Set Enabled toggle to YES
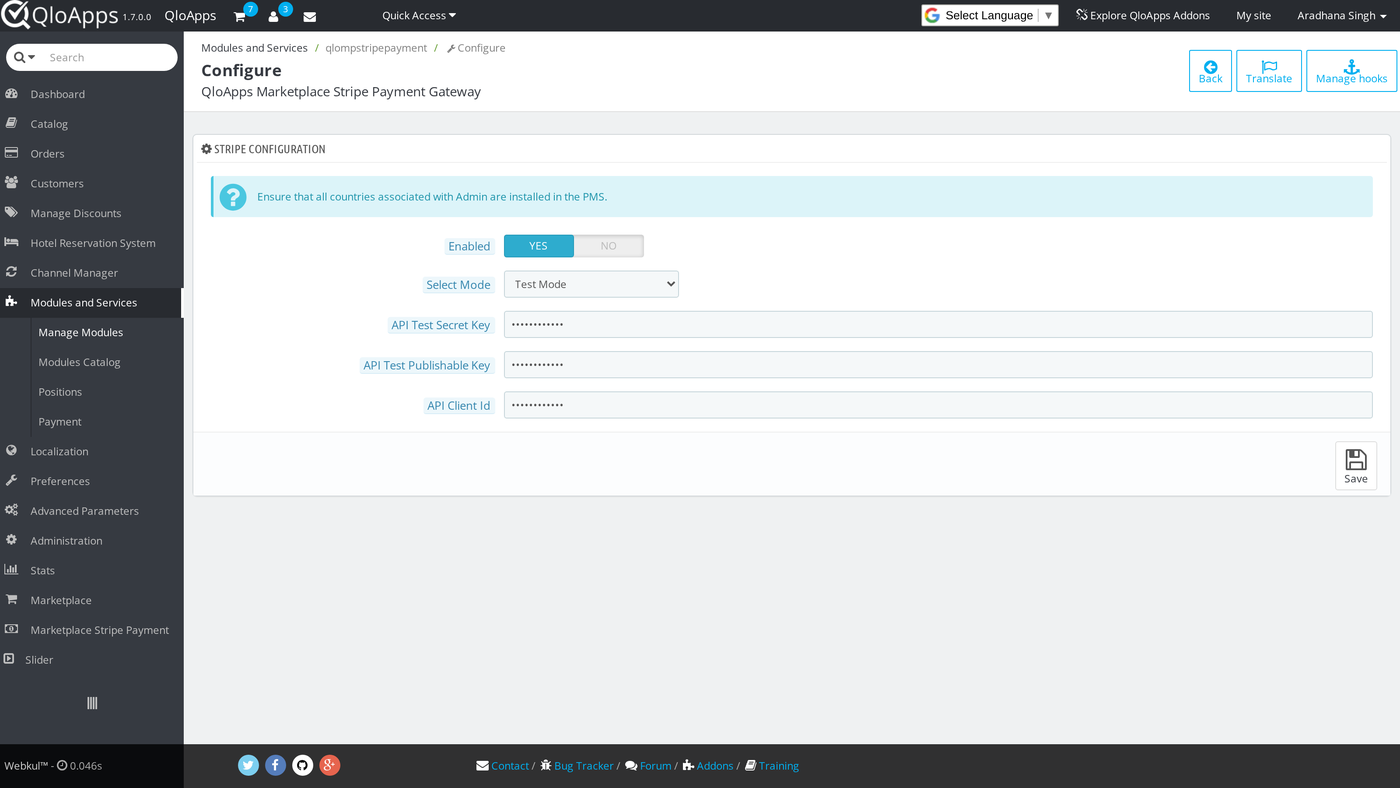 [539, 246]
